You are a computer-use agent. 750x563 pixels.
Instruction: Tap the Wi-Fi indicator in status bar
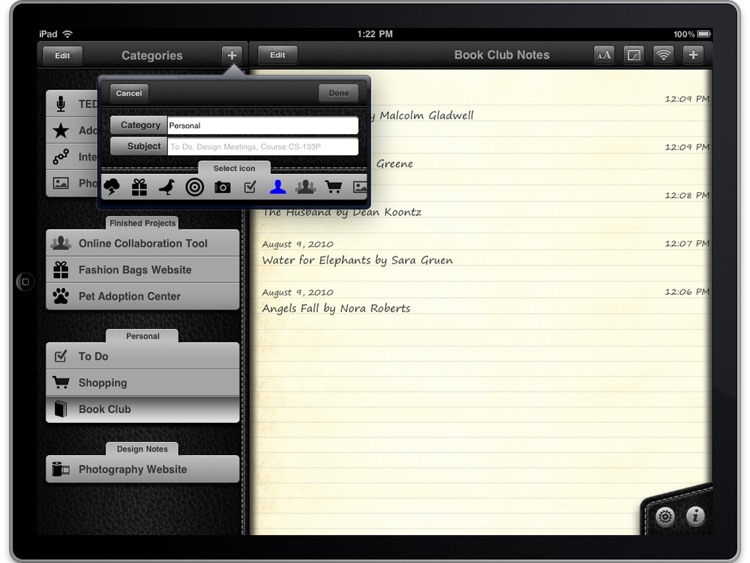point(67,34)
